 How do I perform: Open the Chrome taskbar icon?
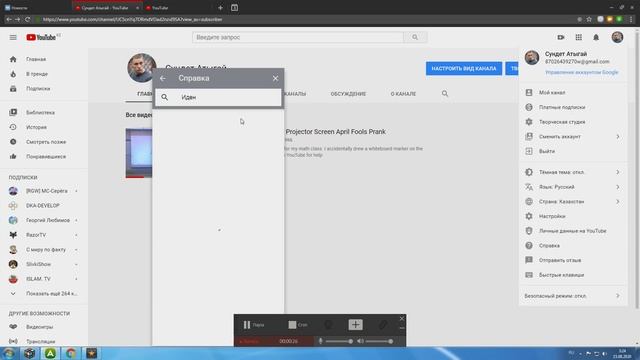tap(71, 353)
